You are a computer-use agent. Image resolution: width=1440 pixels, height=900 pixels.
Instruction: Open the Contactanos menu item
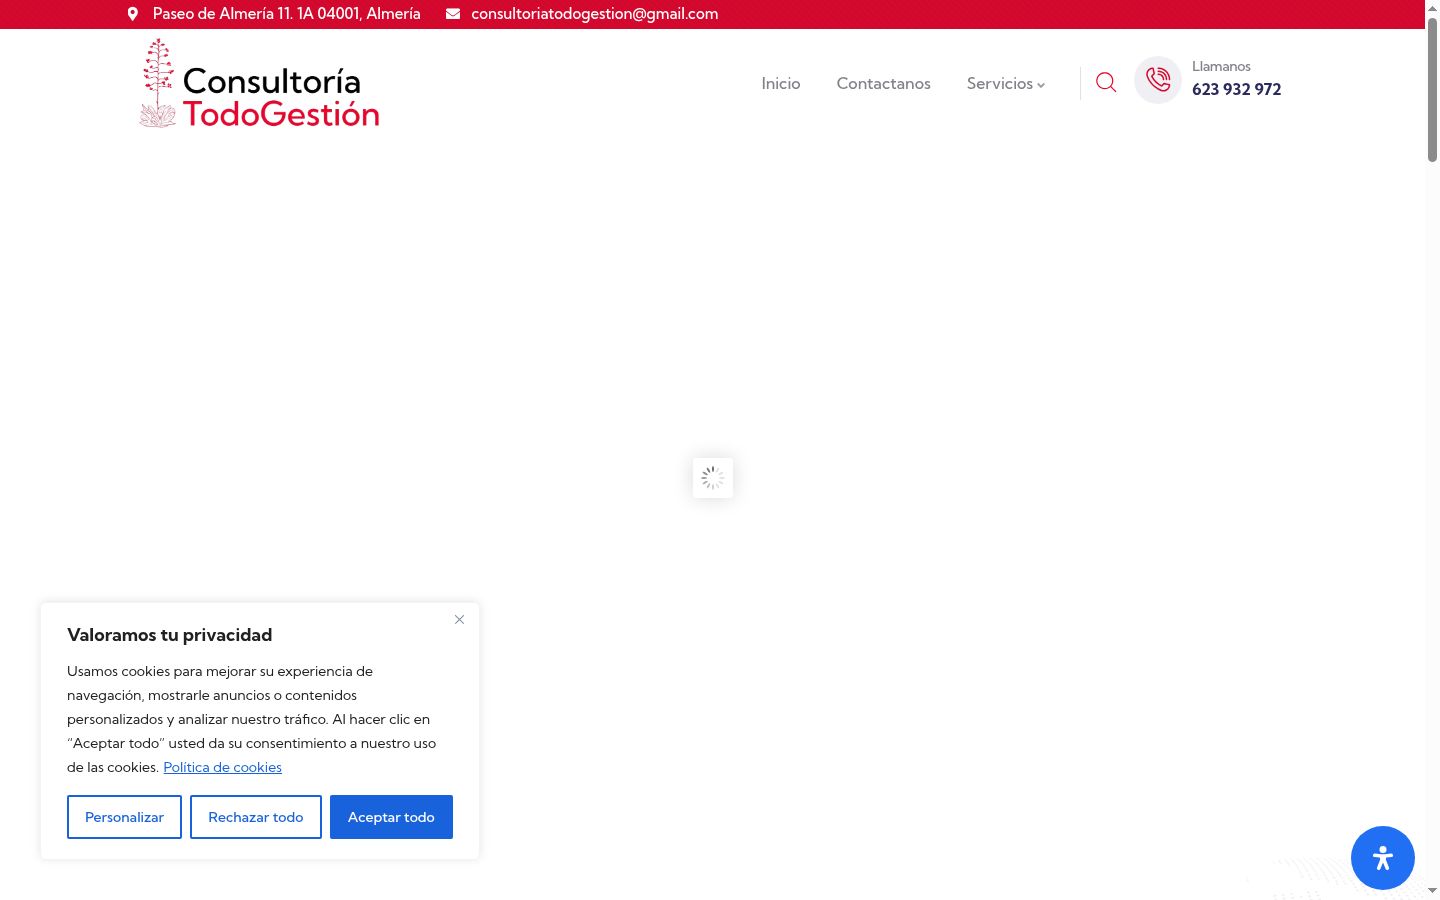[884, 84]
